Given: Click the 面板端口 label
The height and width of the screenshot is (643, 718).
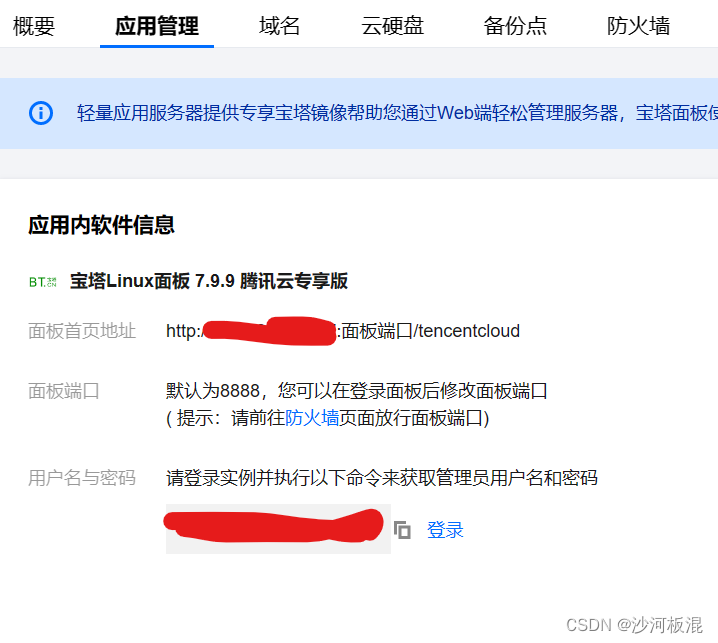Looking at the screenshot, I should click(64, 391).
